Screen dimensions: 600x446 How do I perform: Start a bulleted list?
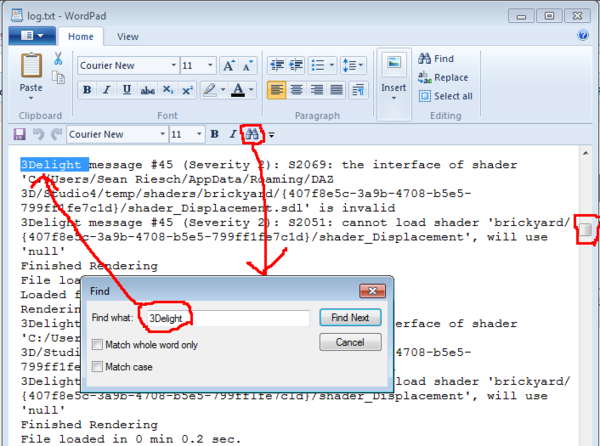tap(318, 65)
